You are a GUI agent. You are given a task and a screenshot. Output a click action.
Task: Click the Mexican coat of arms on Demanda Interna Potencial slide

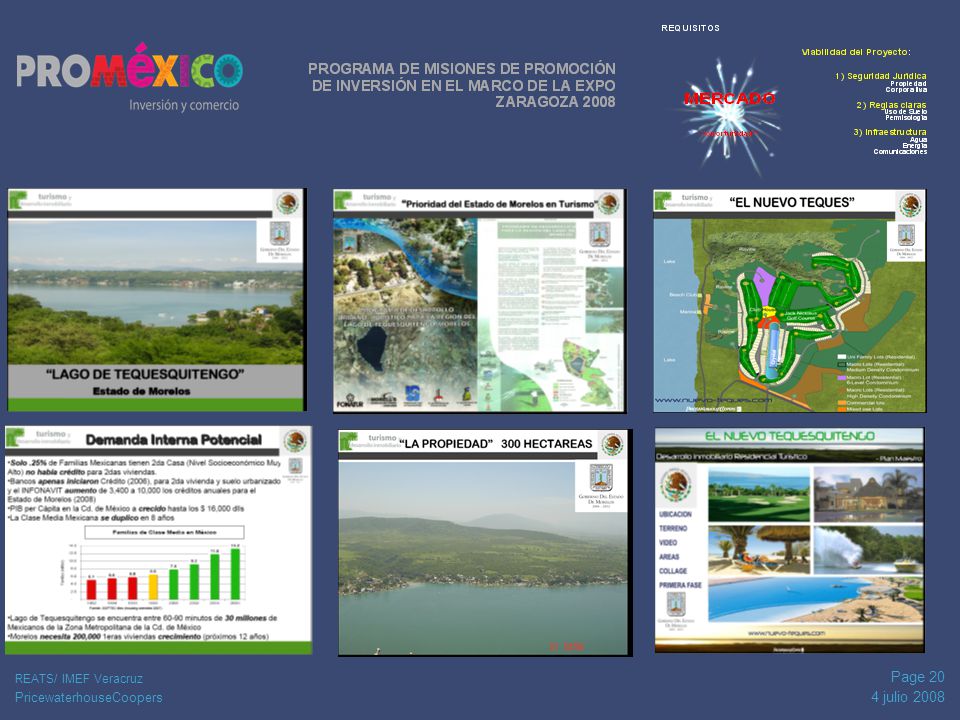pyautogui.click(x=294, y=441)
